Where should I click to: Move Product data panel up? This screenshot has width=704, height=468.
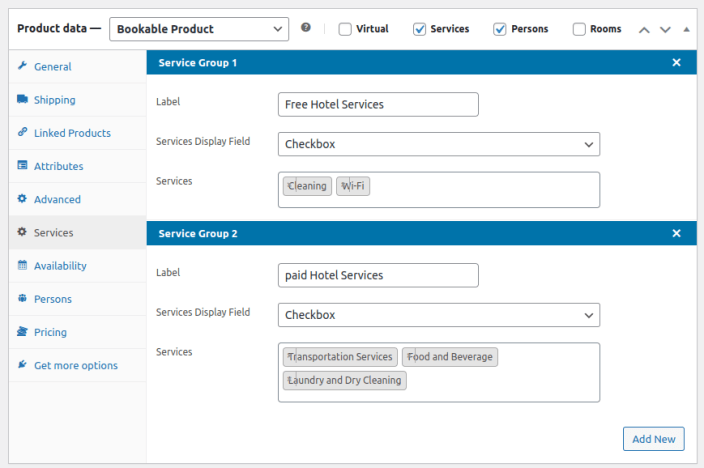[644, 30]
